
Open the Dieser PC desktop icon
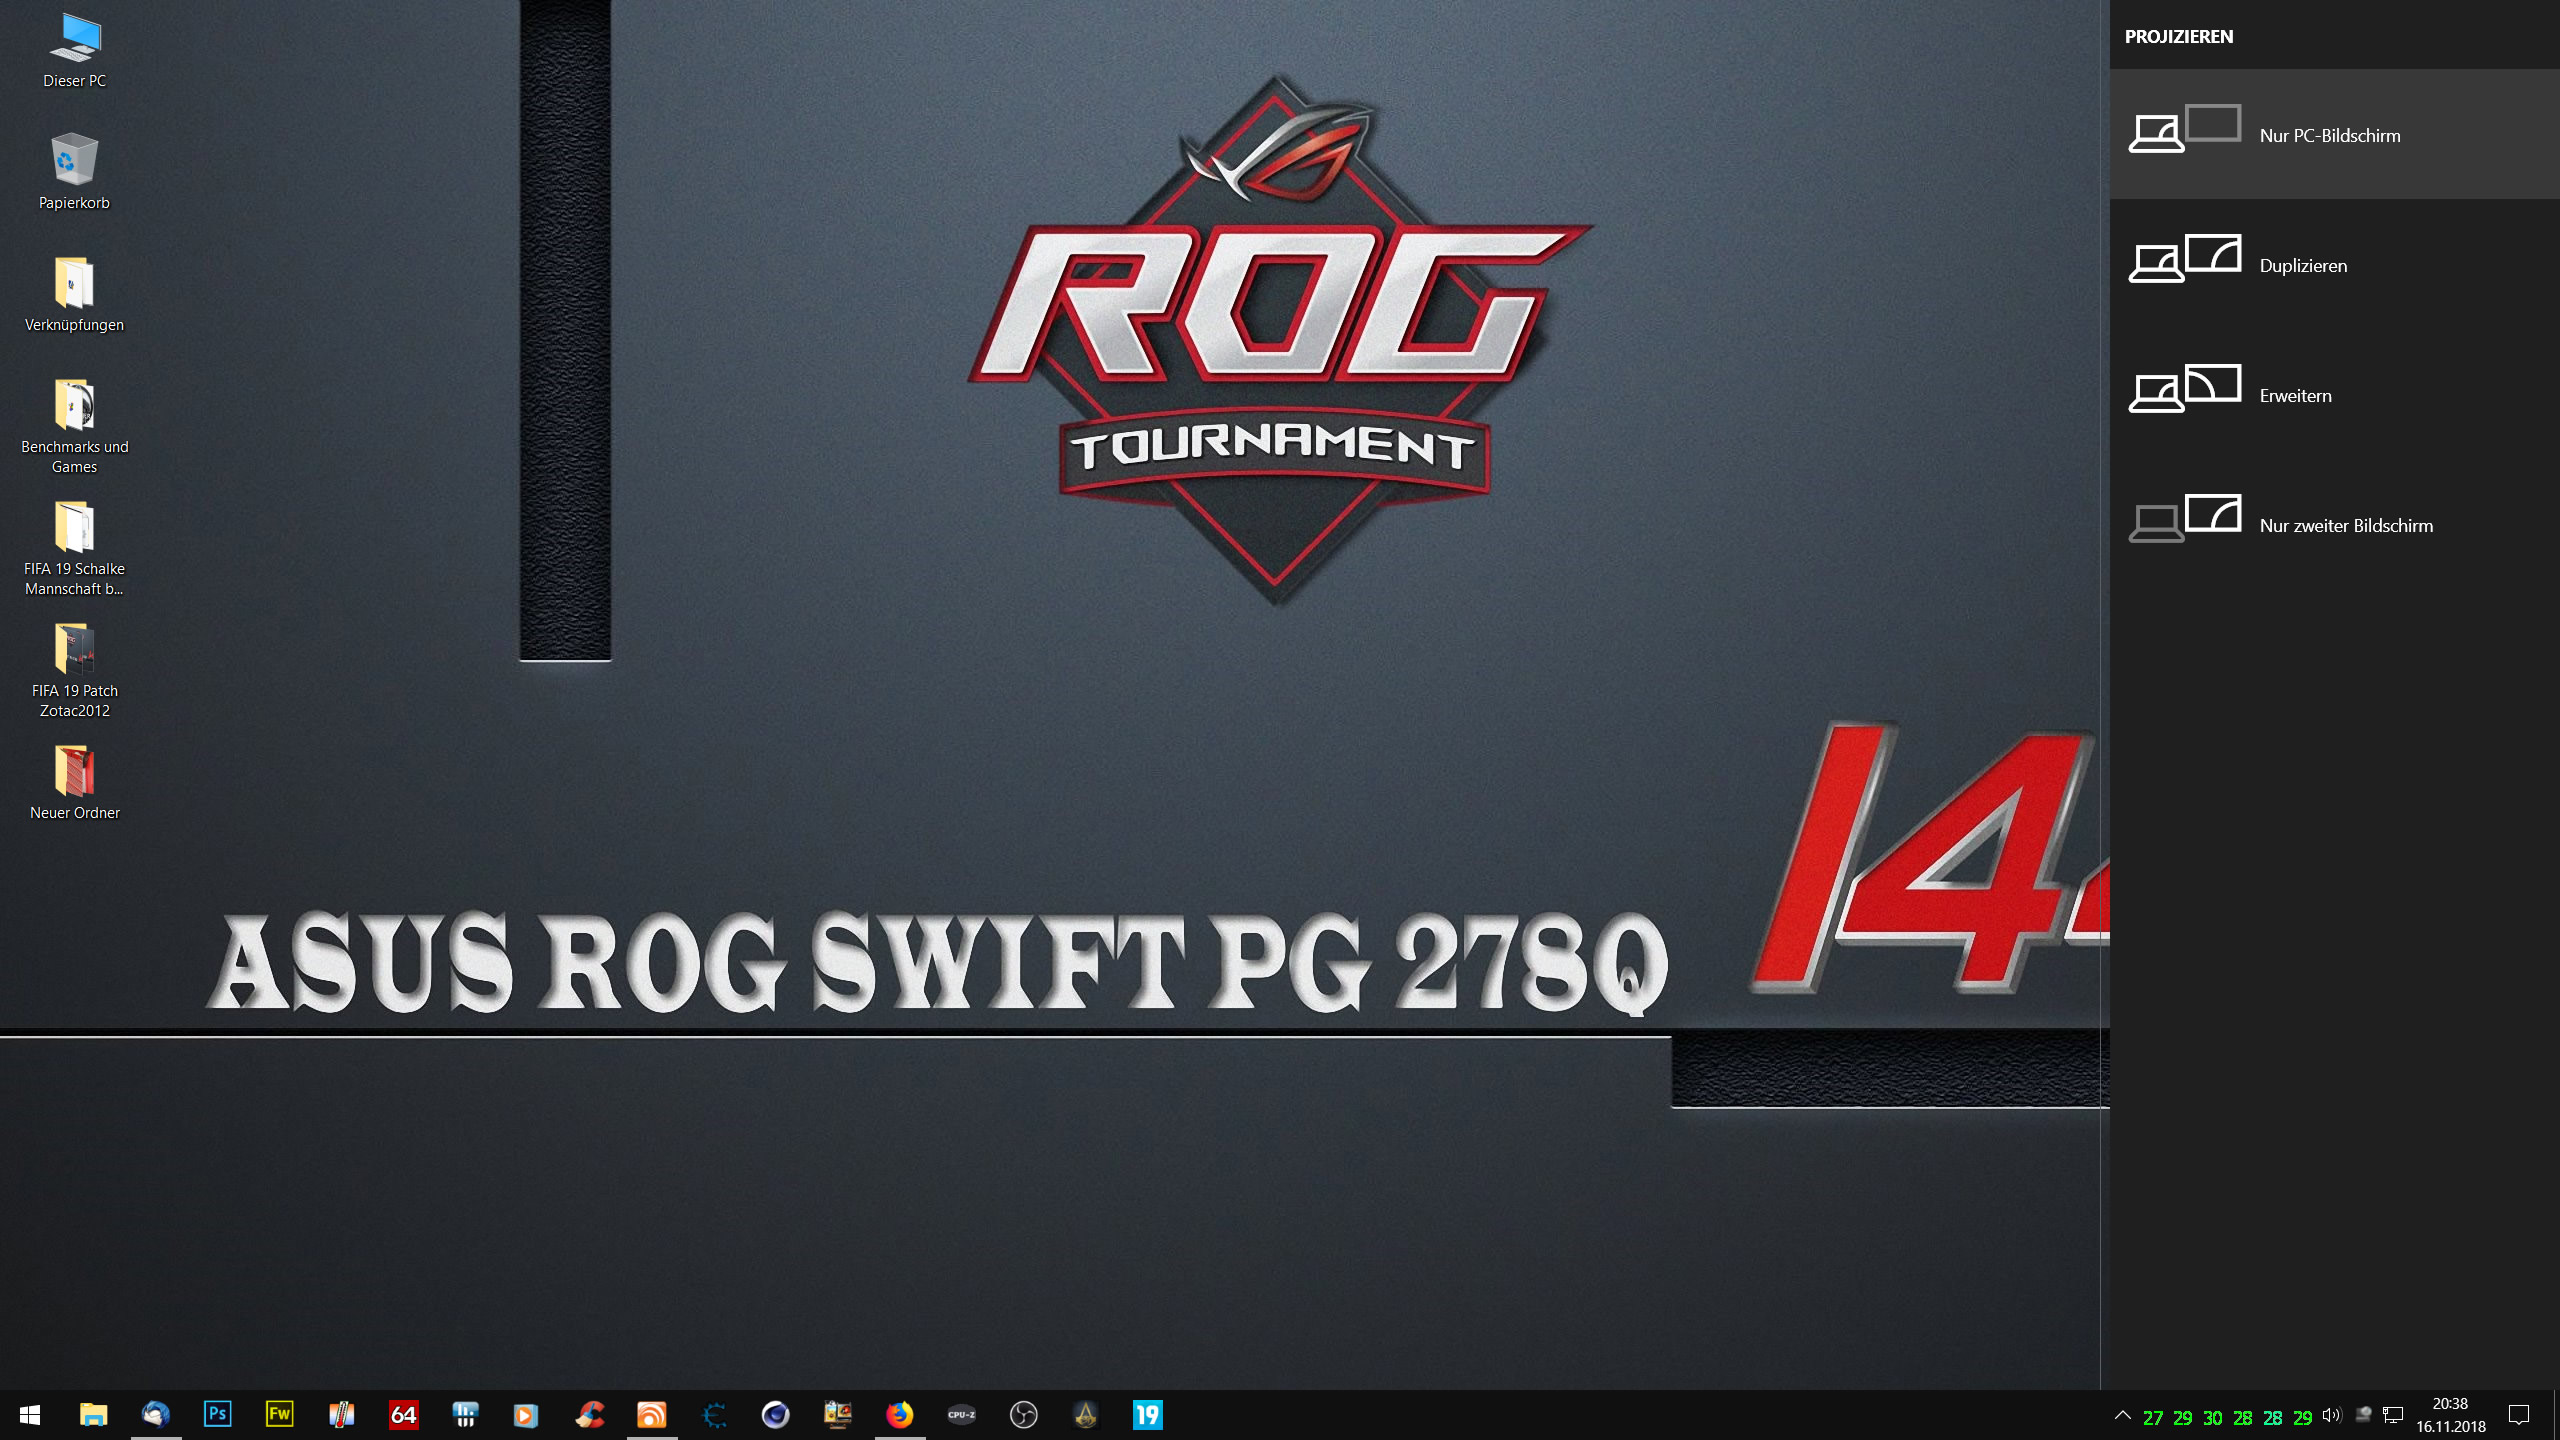pyautogui.click(x=75, y=50)
